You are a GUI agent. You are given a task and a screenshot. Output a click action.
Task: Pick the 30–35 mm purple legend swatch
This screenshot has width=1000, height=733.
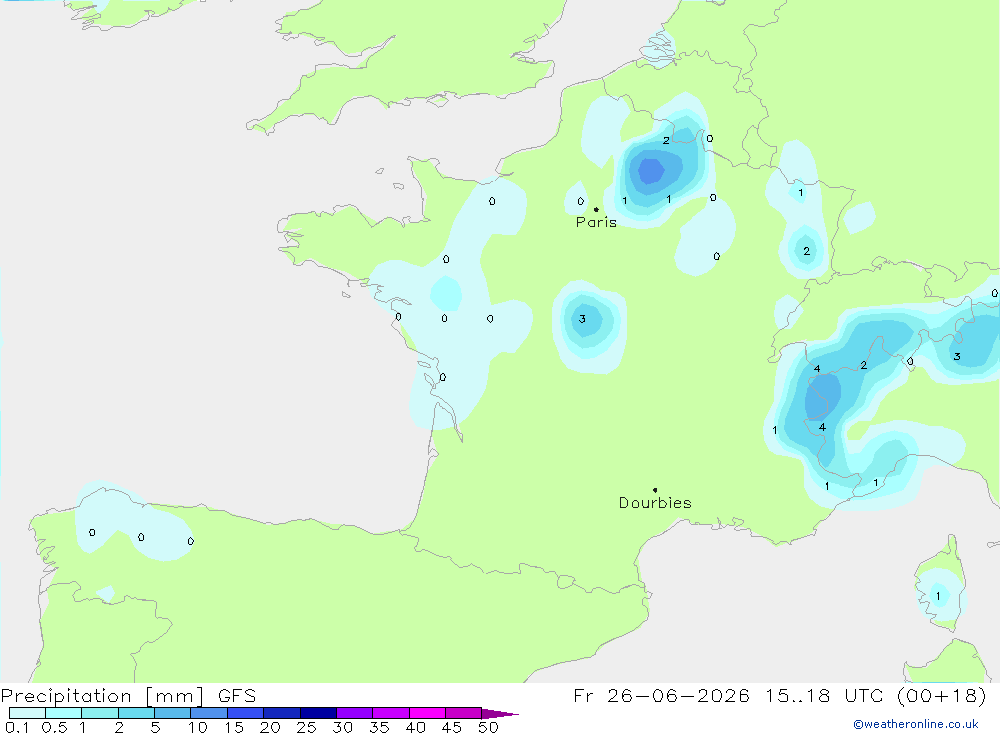point(355,713)
